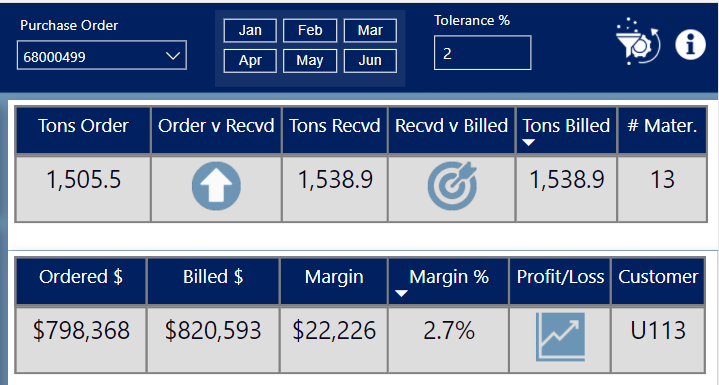The image size is (719, 385).
Task: Open the 68000499 purchase order combo box
Action: coord(102,55)
